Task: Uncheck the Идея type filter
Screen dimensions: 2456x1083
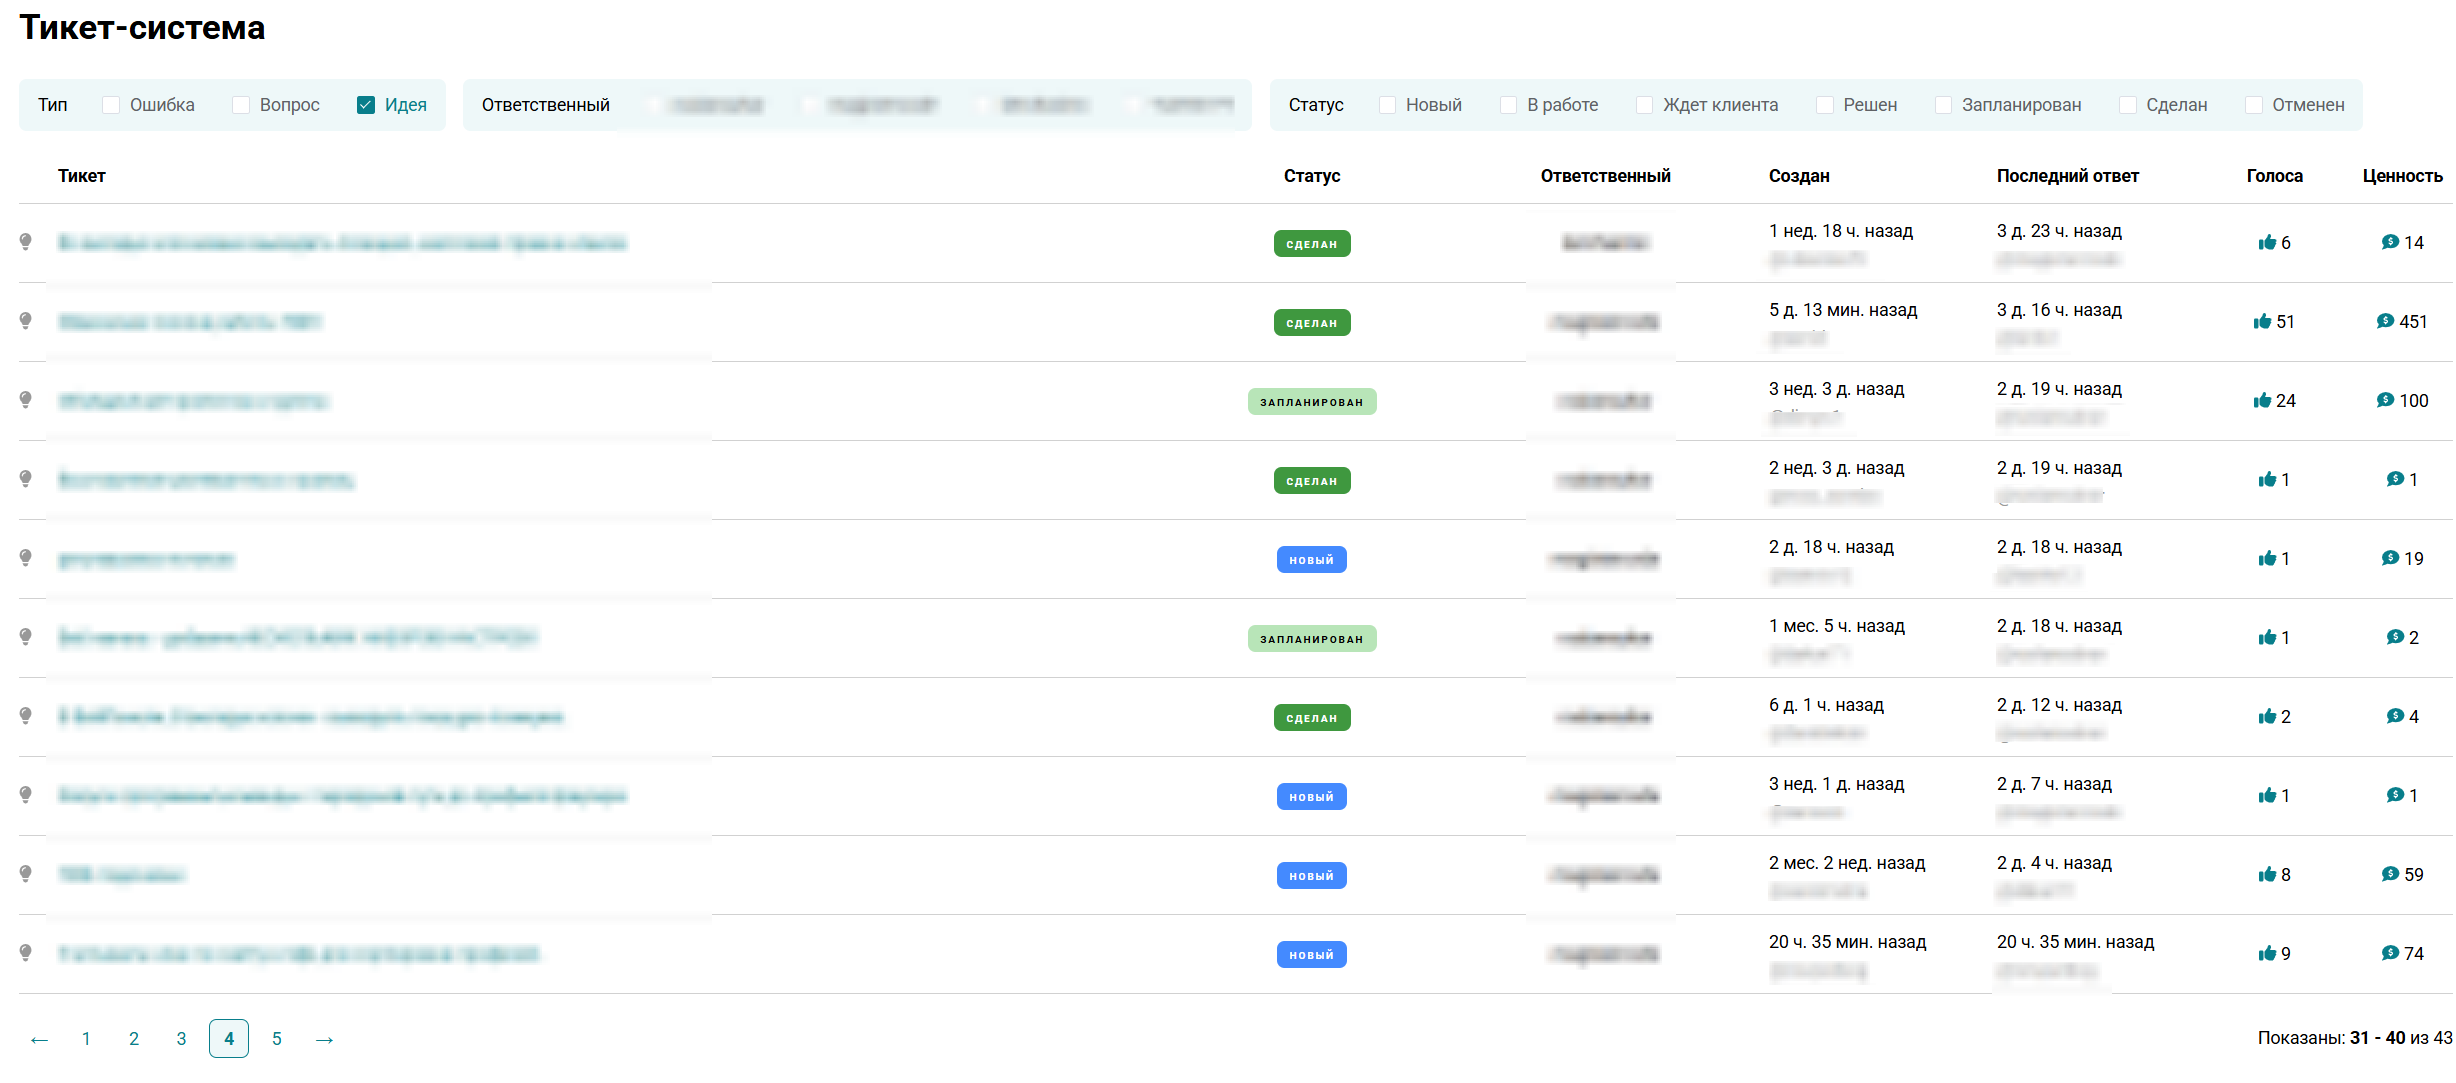Action: (x=366, y=105)
